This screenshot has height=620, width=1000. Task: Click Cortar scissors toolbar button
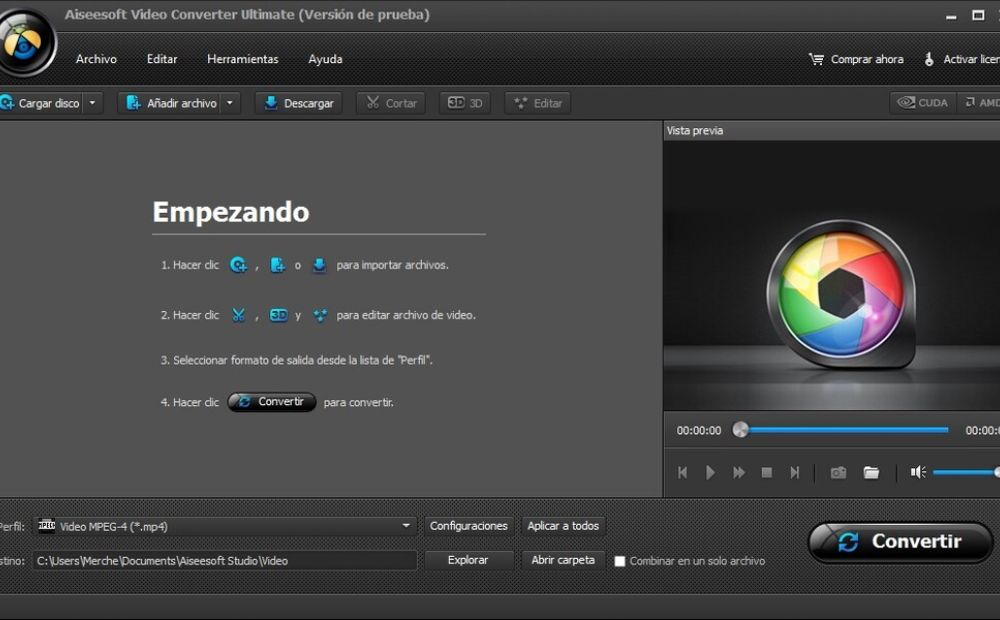pos(392,103)
